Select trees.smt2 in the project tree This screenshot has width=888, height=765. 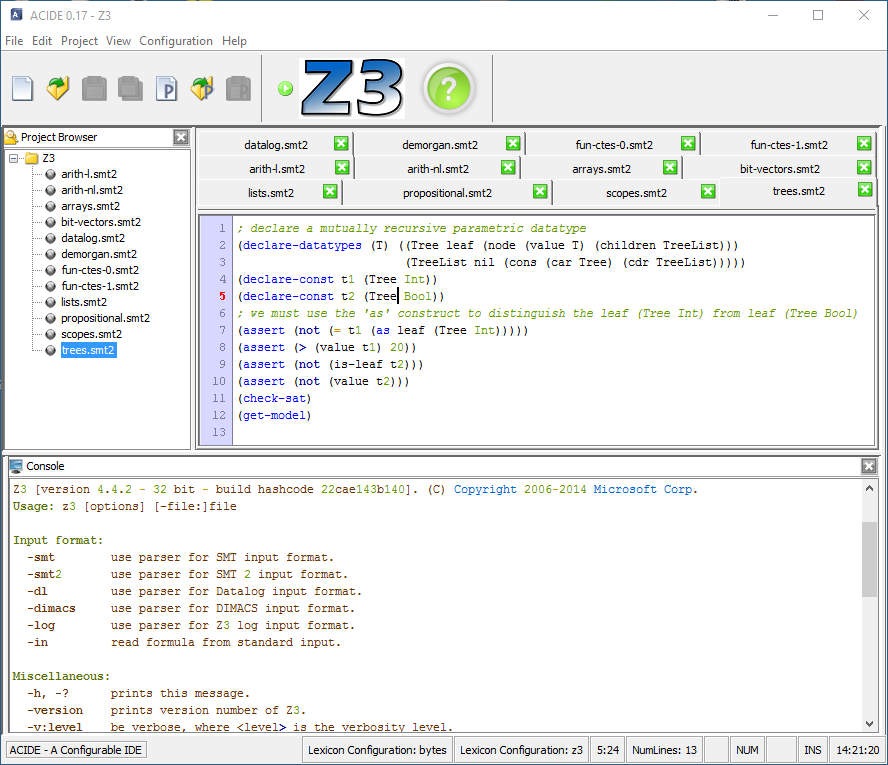[88, 350]
